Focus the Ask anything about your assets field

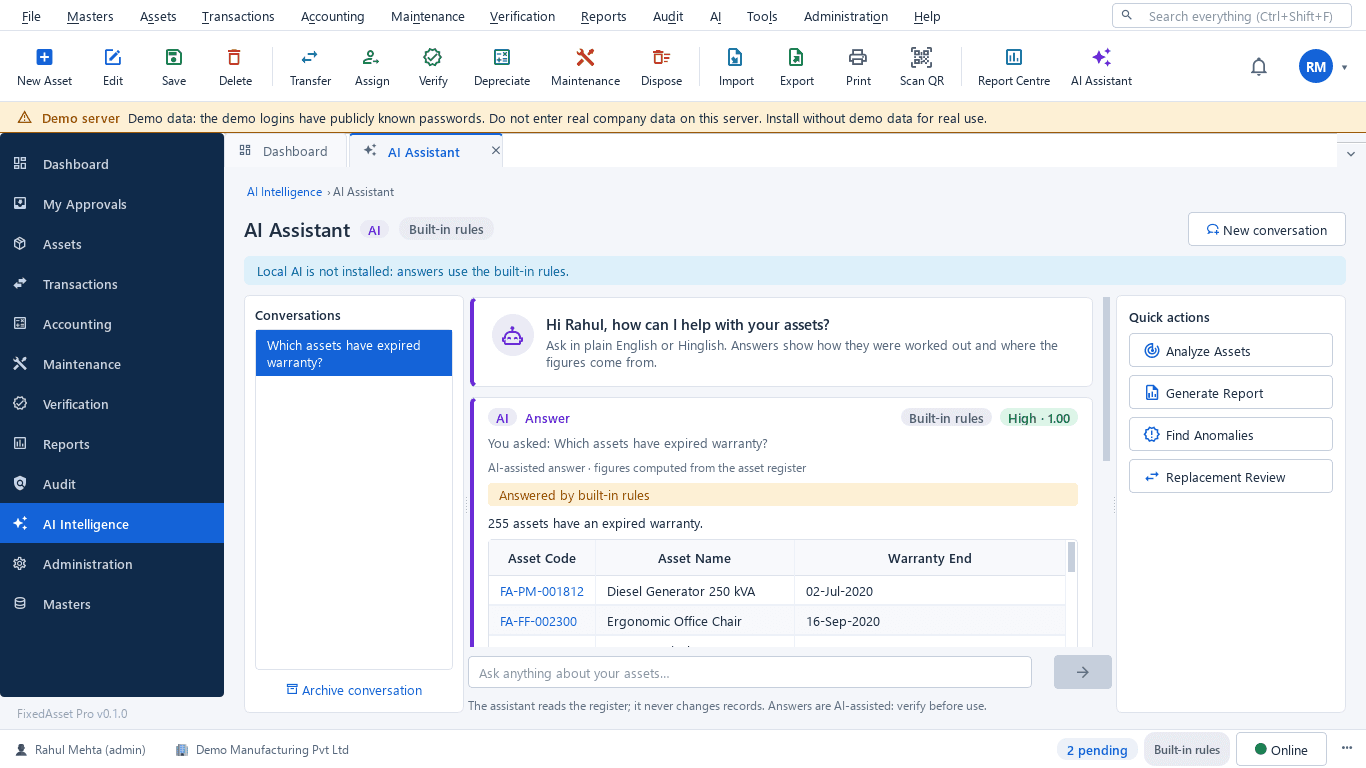[750, 672]
